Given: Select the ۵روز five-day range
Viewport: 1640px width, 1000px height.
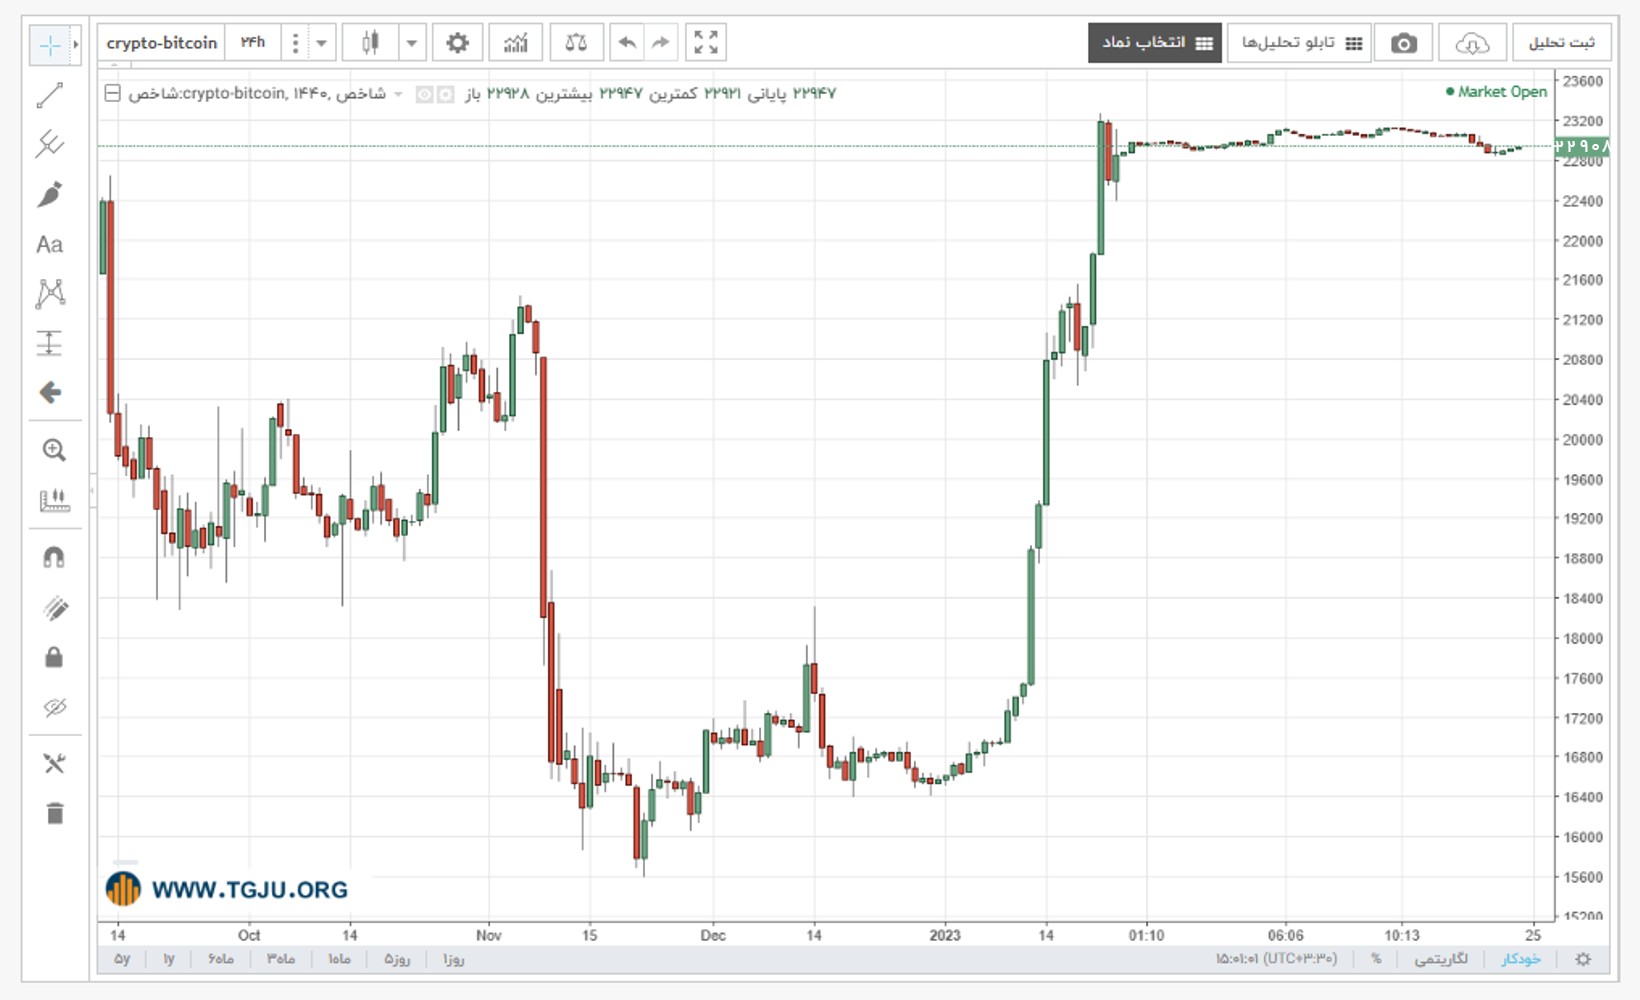Looking at the screenshot, I should click(397, 959).
